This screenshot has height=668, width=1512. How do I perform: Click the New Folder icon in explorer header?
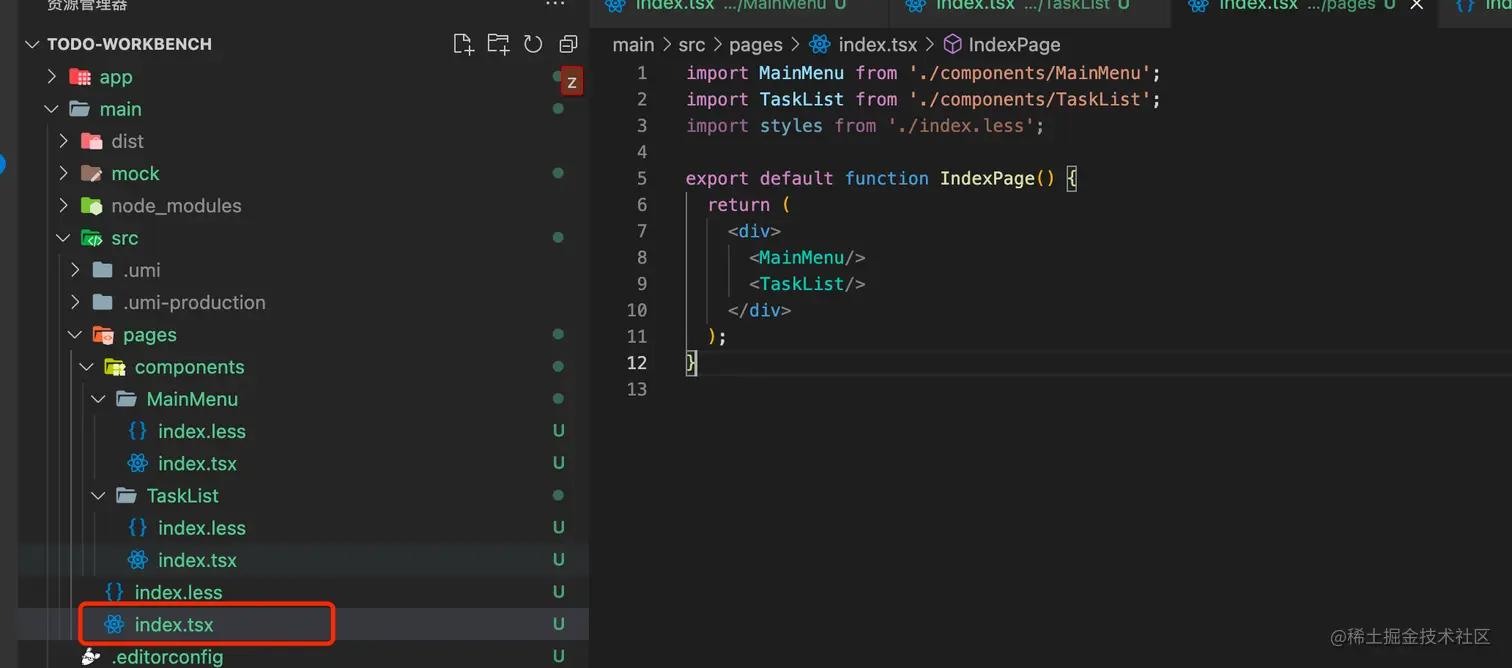pos(498,44)
